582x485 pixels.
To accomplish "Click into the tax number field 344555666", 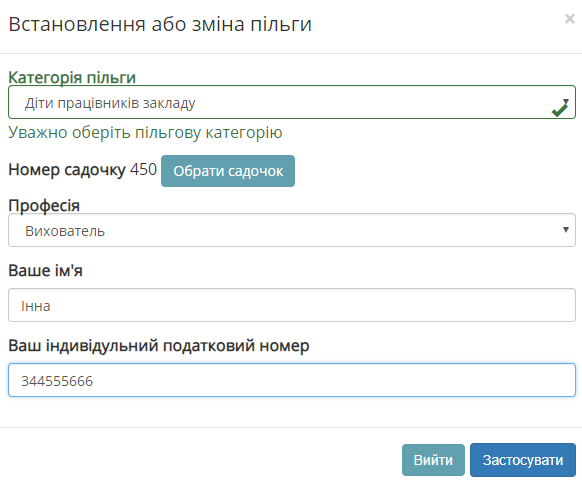I will pyautogui.click(x=292, y=380).
